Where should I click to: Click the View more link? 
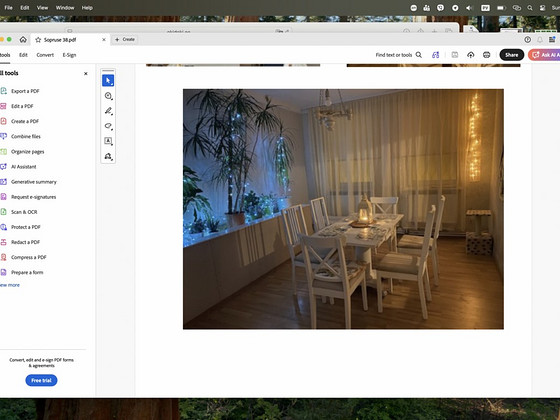[x=10, y=285]
